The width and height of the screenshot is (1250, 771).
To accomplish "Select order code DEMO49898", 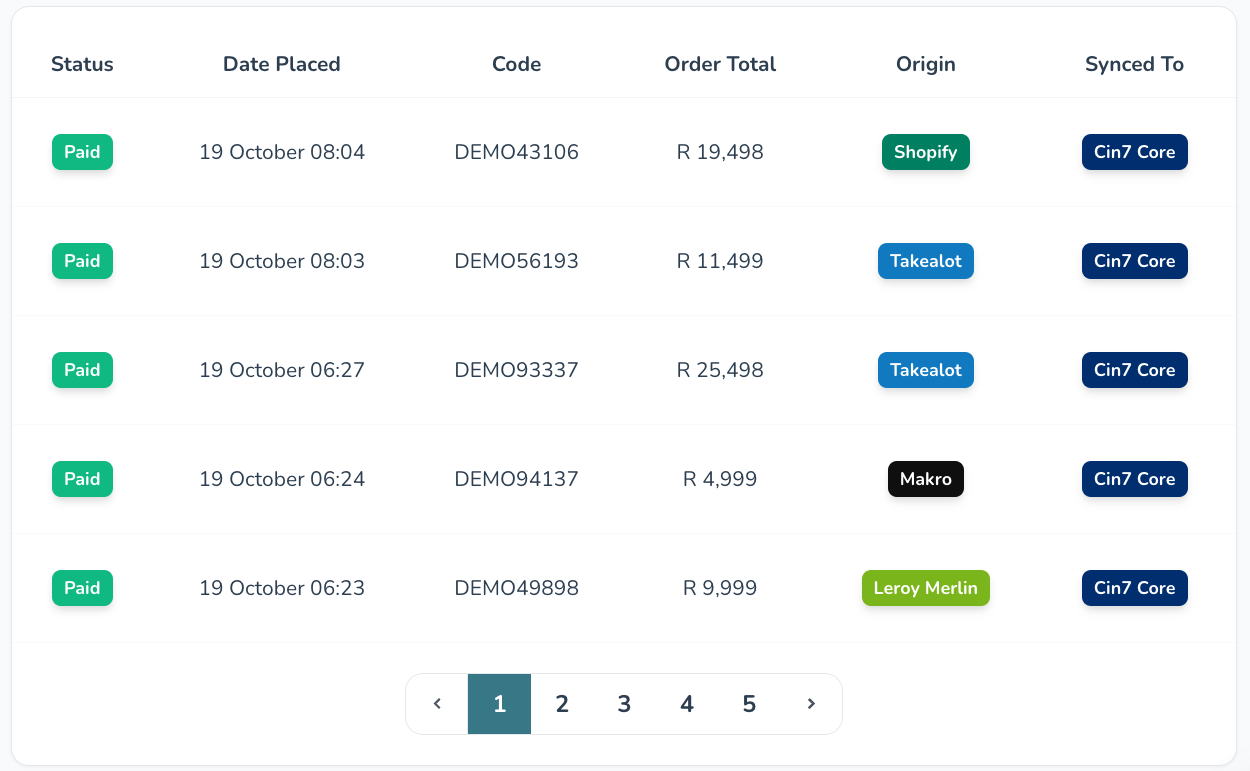I will 516,588.
